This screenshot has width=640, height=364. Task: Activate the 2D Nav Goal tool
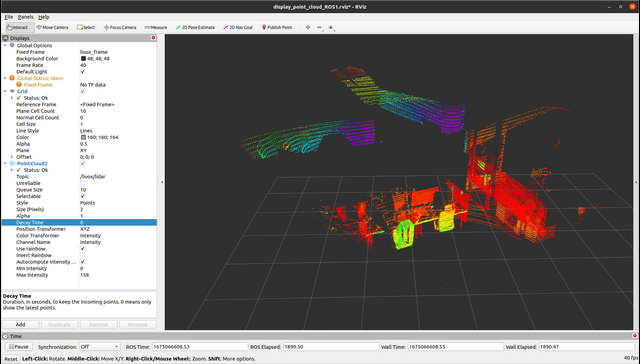(238, 27)
